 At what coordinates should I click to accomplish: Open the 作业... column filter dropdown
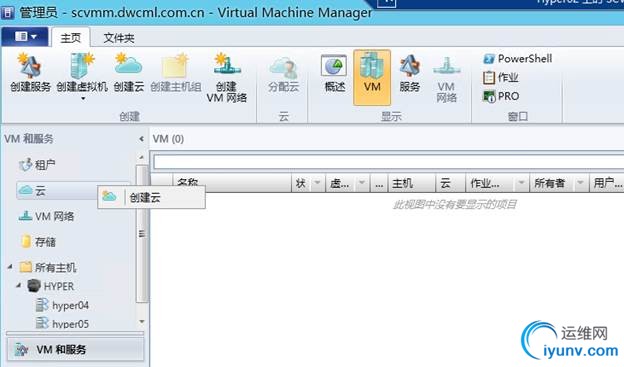(x=521, y=183)
